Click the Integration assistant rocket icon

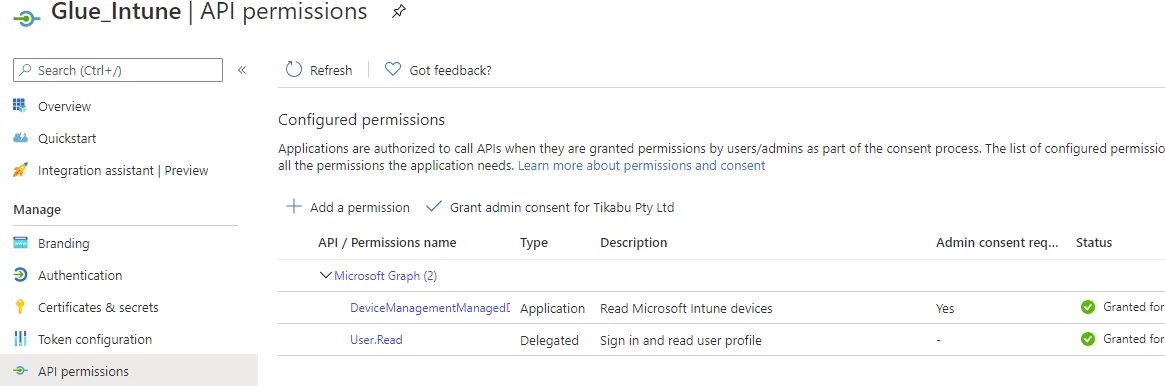coord(20,170)
